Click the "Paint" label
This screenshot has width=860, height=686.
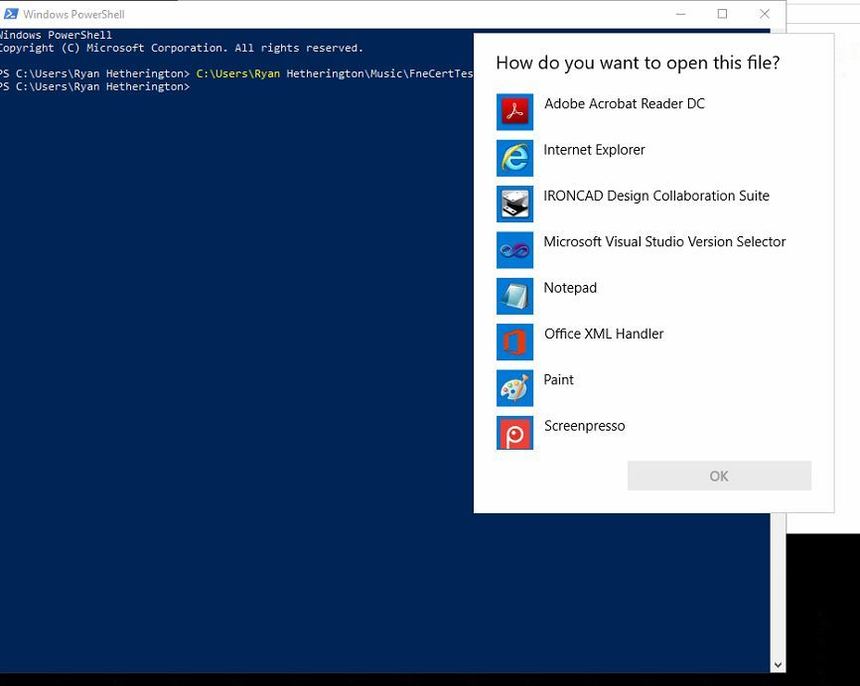click(x=558, y=379)
